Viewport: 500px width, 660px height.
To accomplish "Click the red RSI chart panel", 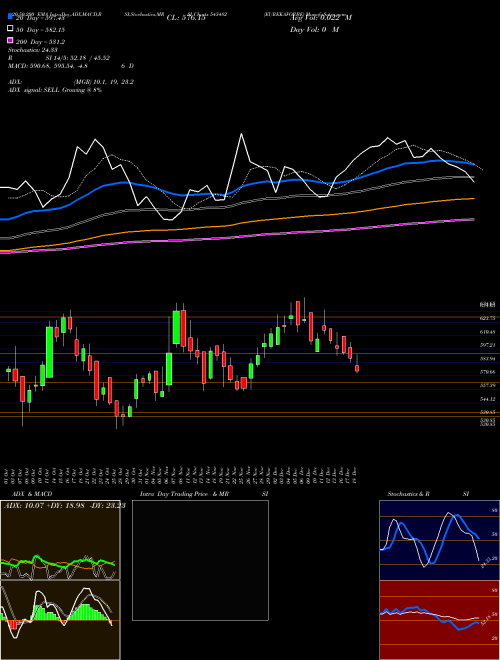I will (439, 620).
